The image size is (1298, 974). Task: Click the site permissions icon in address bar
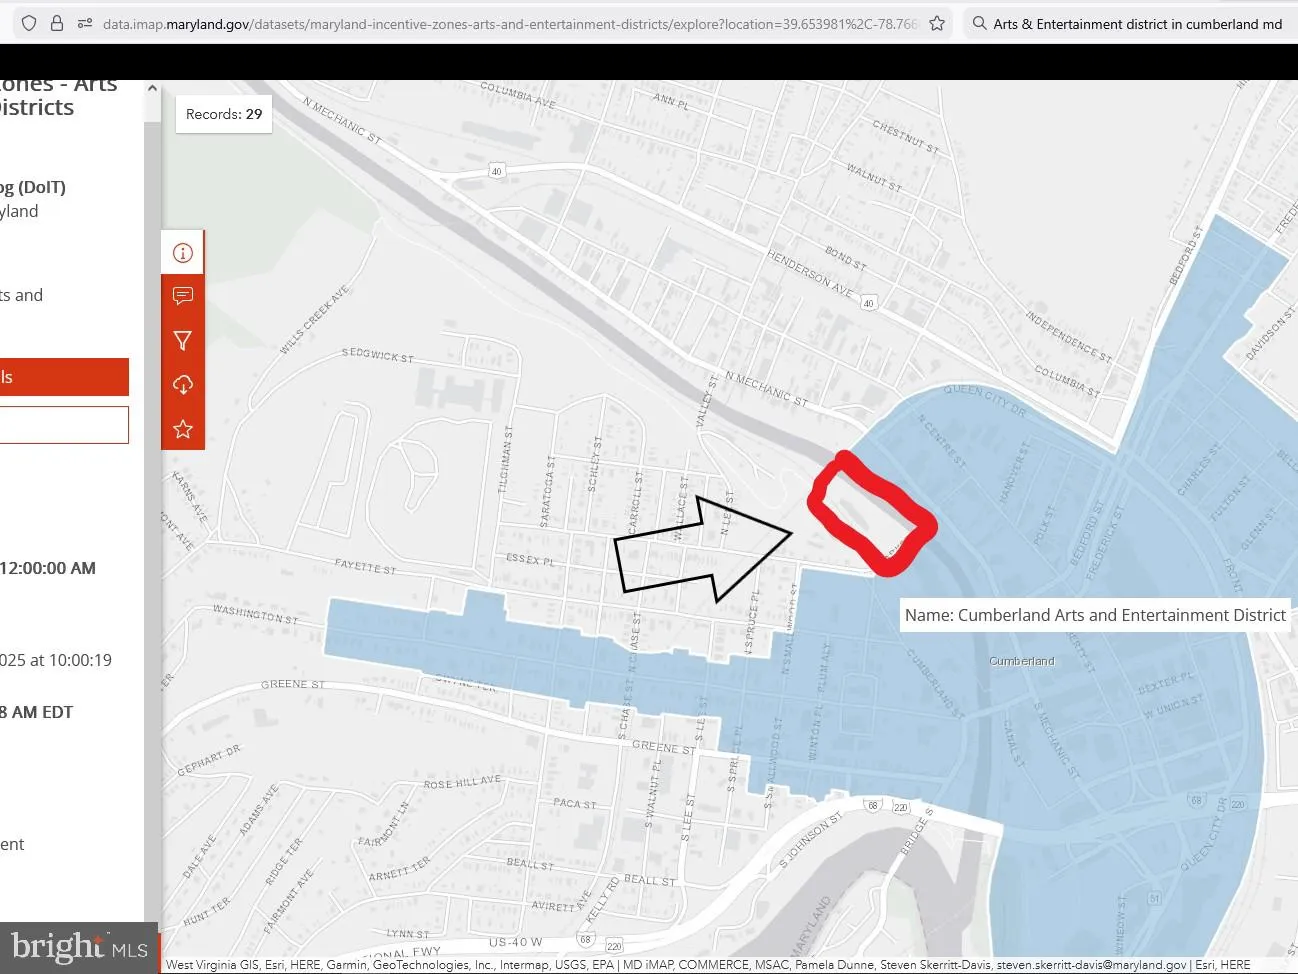click(85, 23)
